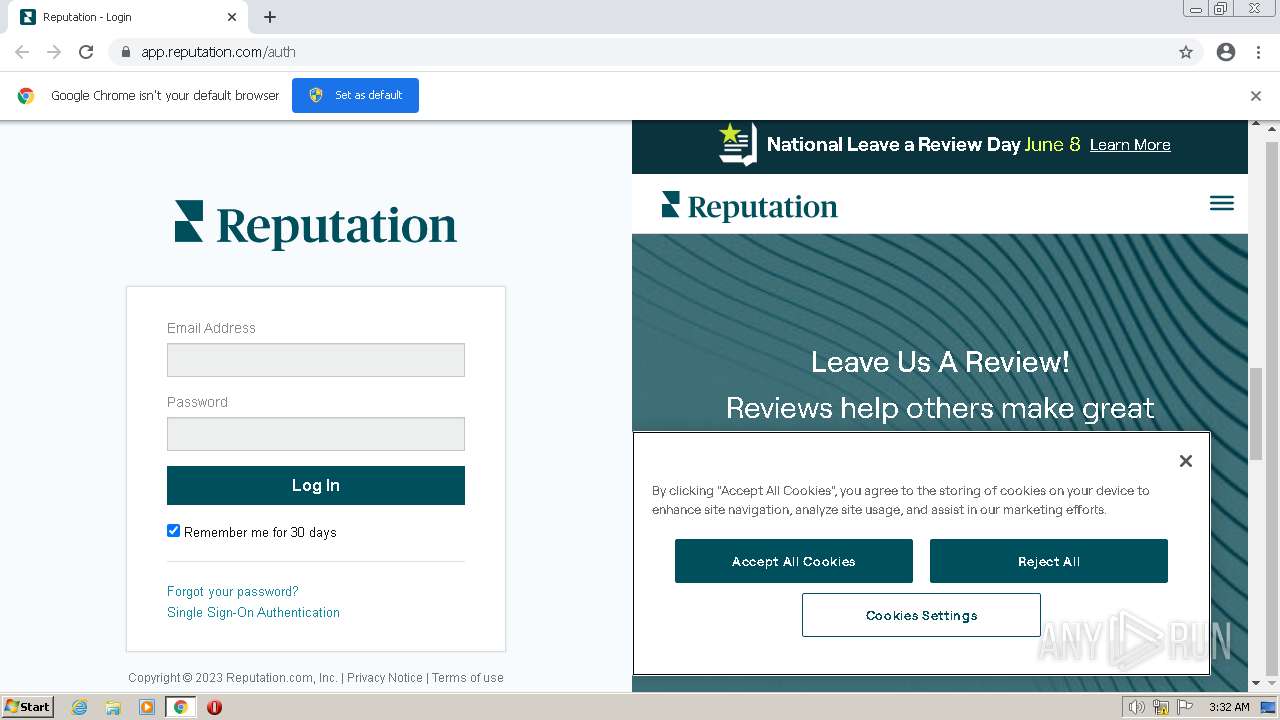1280x720 pixels.
Task: Click the National Leave a Review Day icon
Action: click(738, 144)
